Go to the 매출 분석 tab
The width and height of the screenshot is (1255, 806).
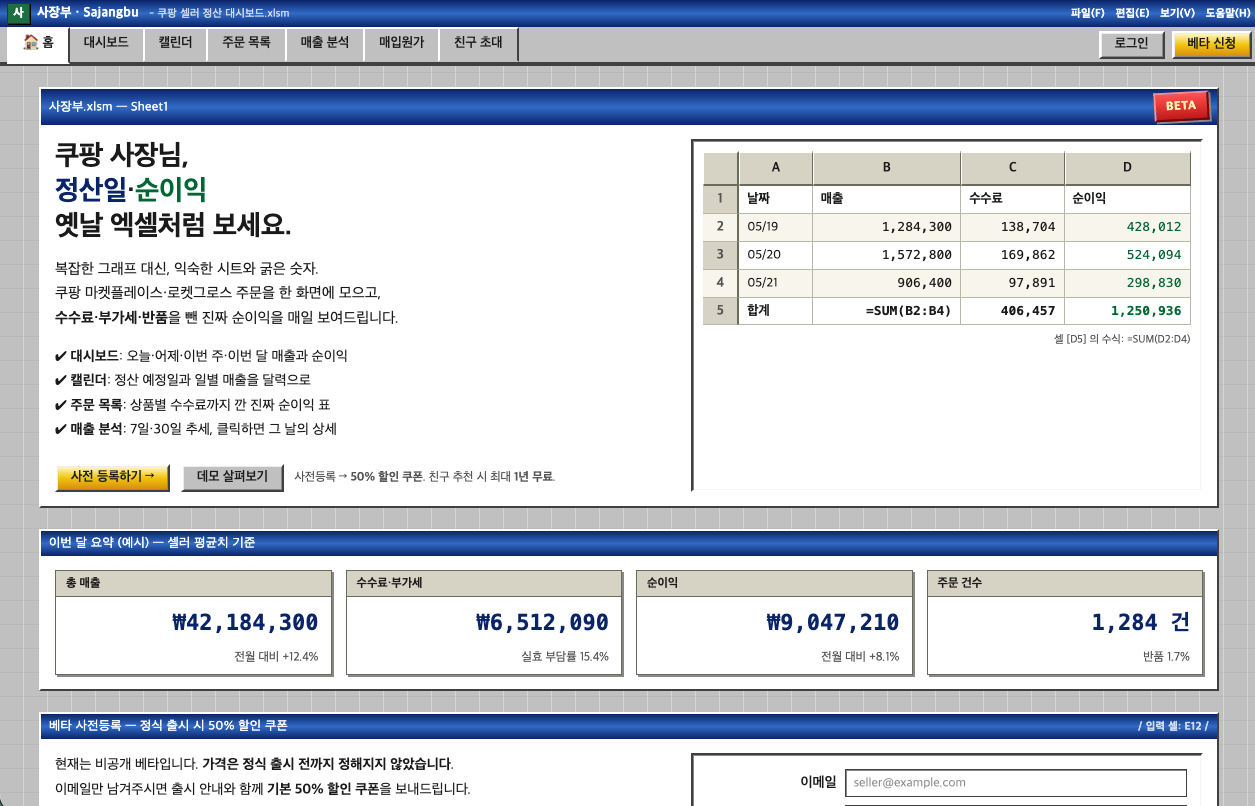coord(325,44)
